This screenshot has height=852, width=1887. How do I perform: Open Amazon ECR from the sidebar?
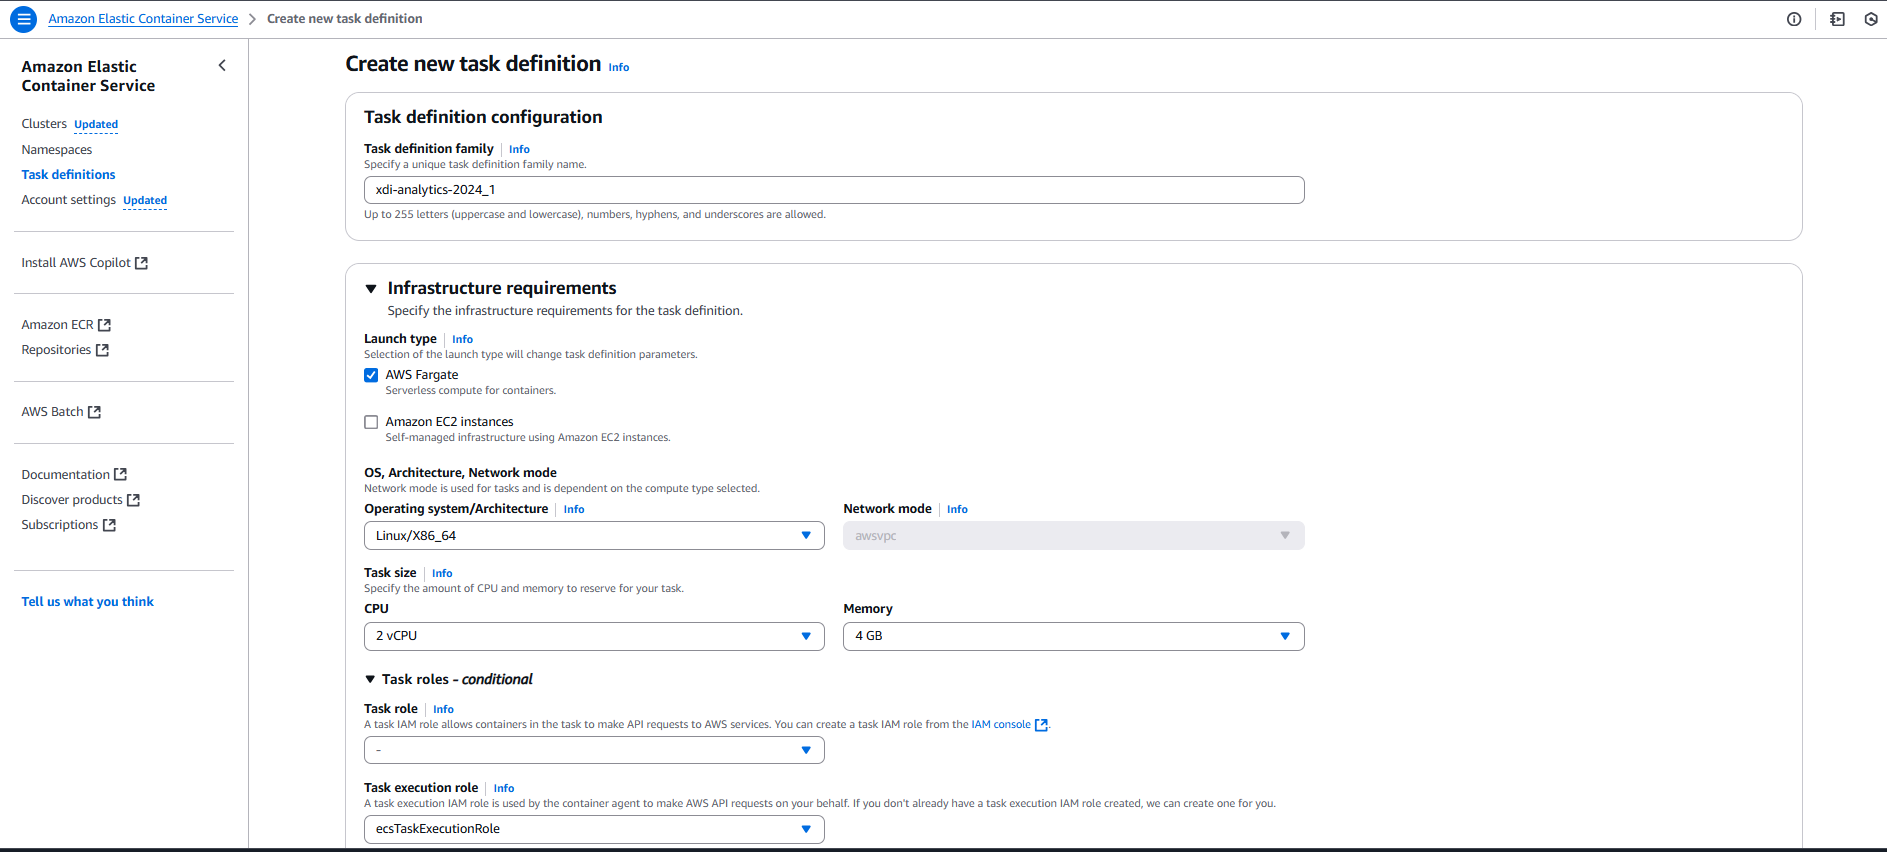(x=57, y=325)
